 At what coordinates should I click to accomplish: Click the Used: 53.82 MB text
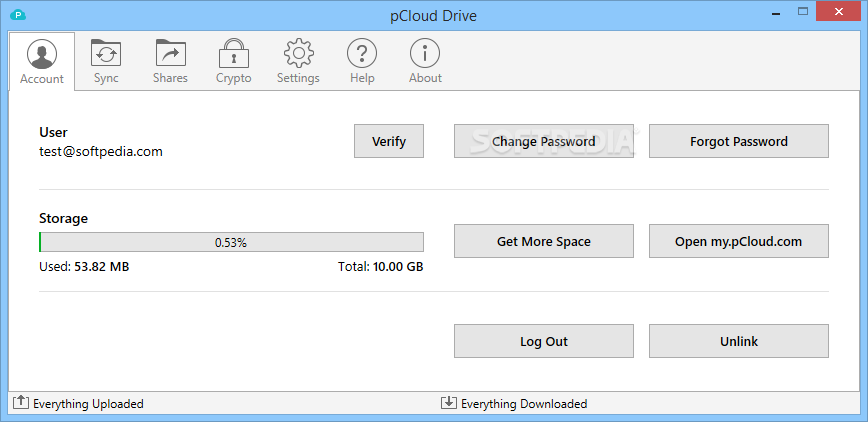pyautogui.click(x=84, y=267)
